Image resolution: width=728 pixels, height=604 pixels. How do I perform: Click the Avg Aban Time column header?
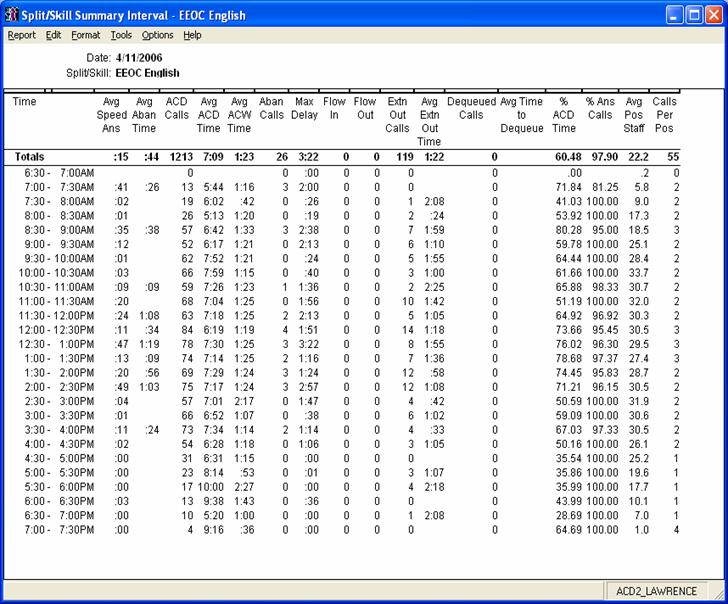144,115
